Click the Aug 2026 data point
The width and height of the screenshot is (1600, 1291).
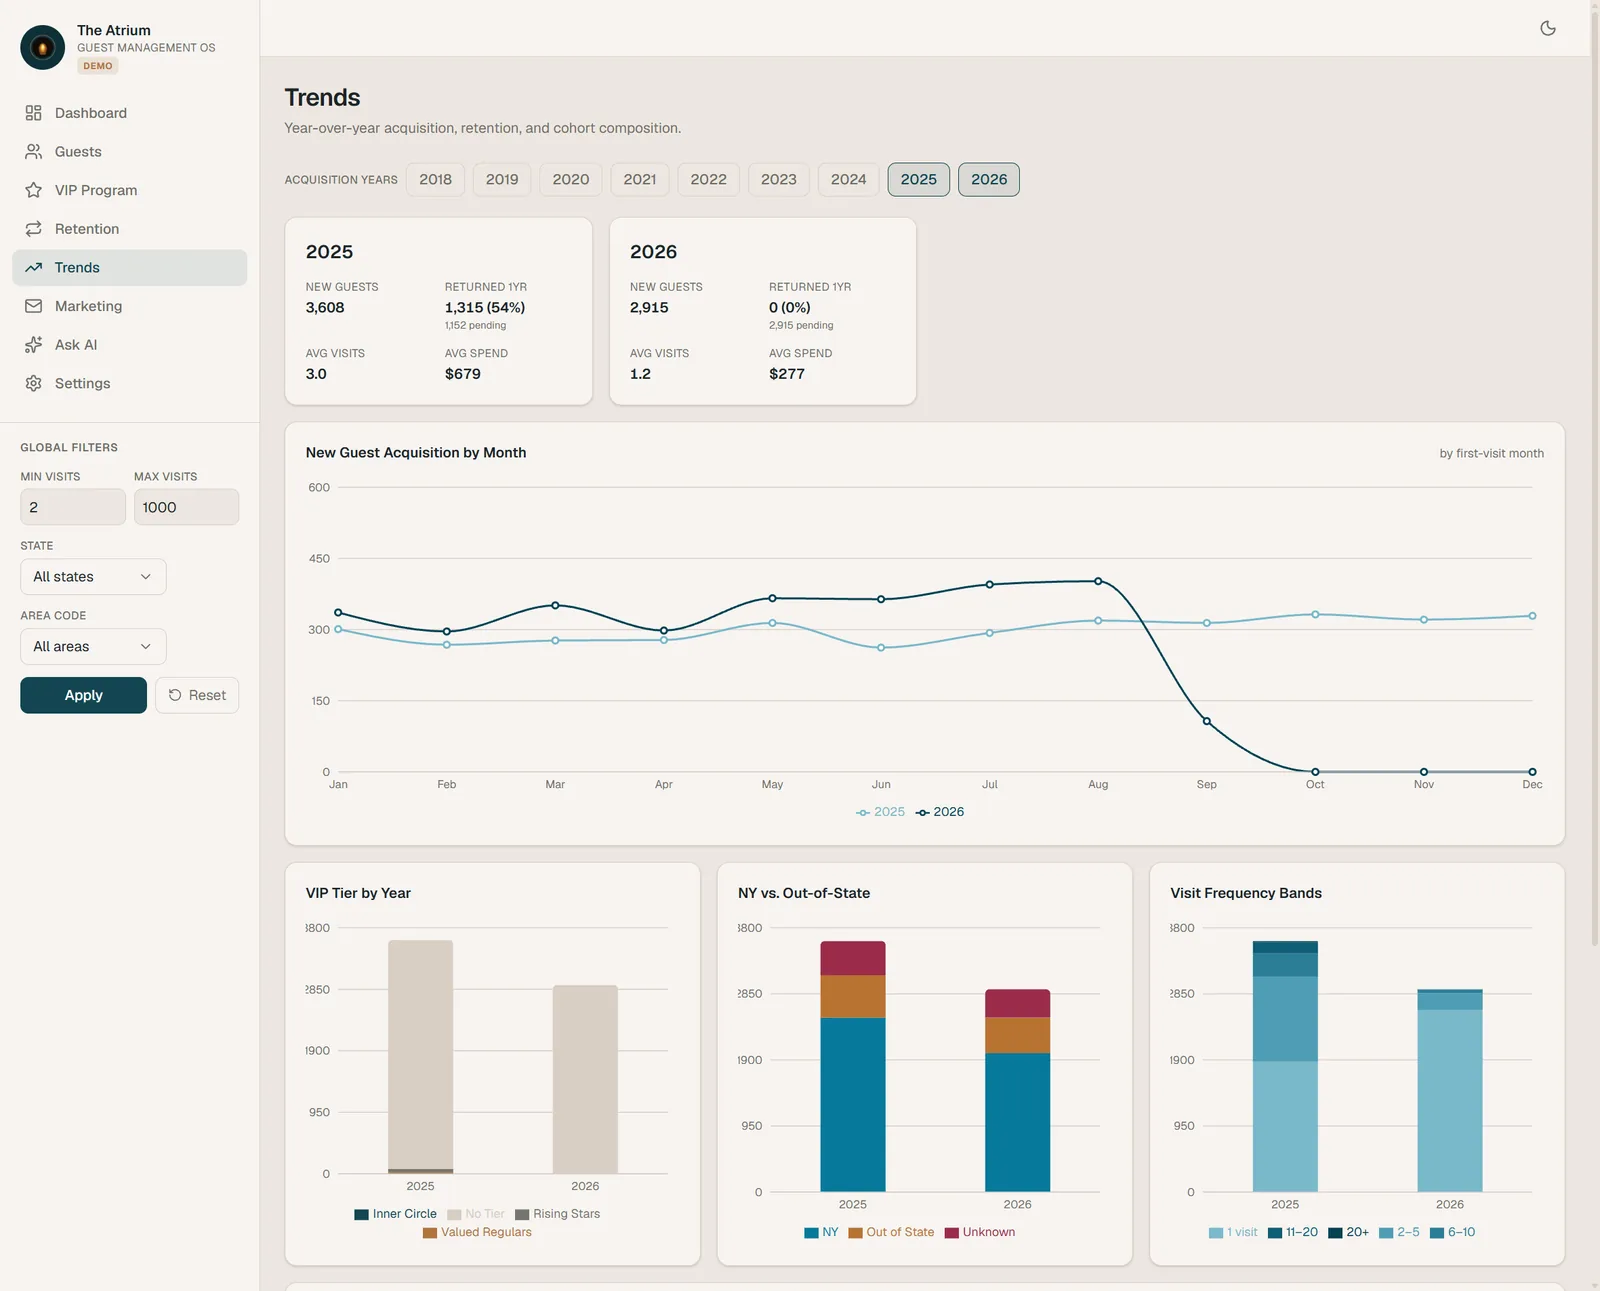[1098, 581]
